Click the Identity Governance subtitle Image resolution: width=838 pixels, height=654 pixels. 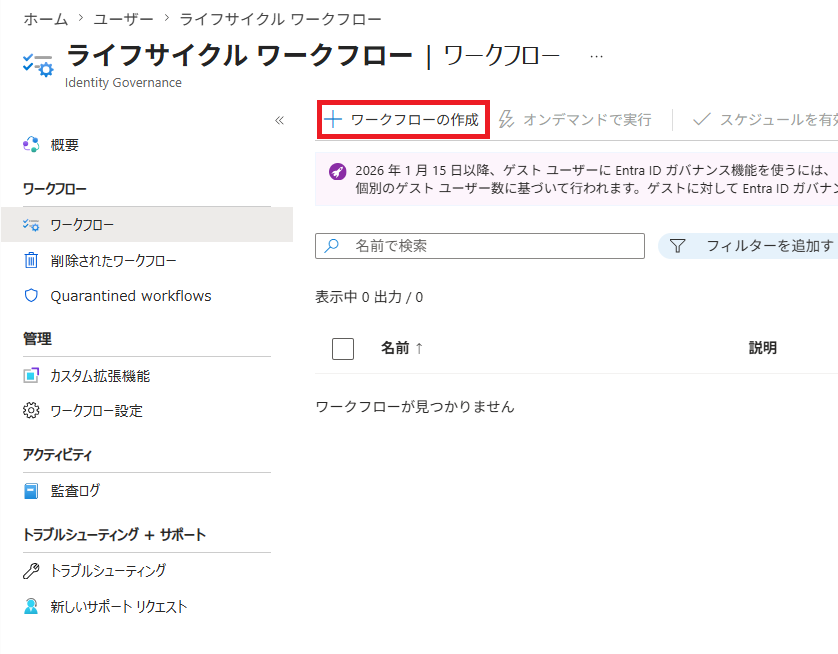coord(123,83)
